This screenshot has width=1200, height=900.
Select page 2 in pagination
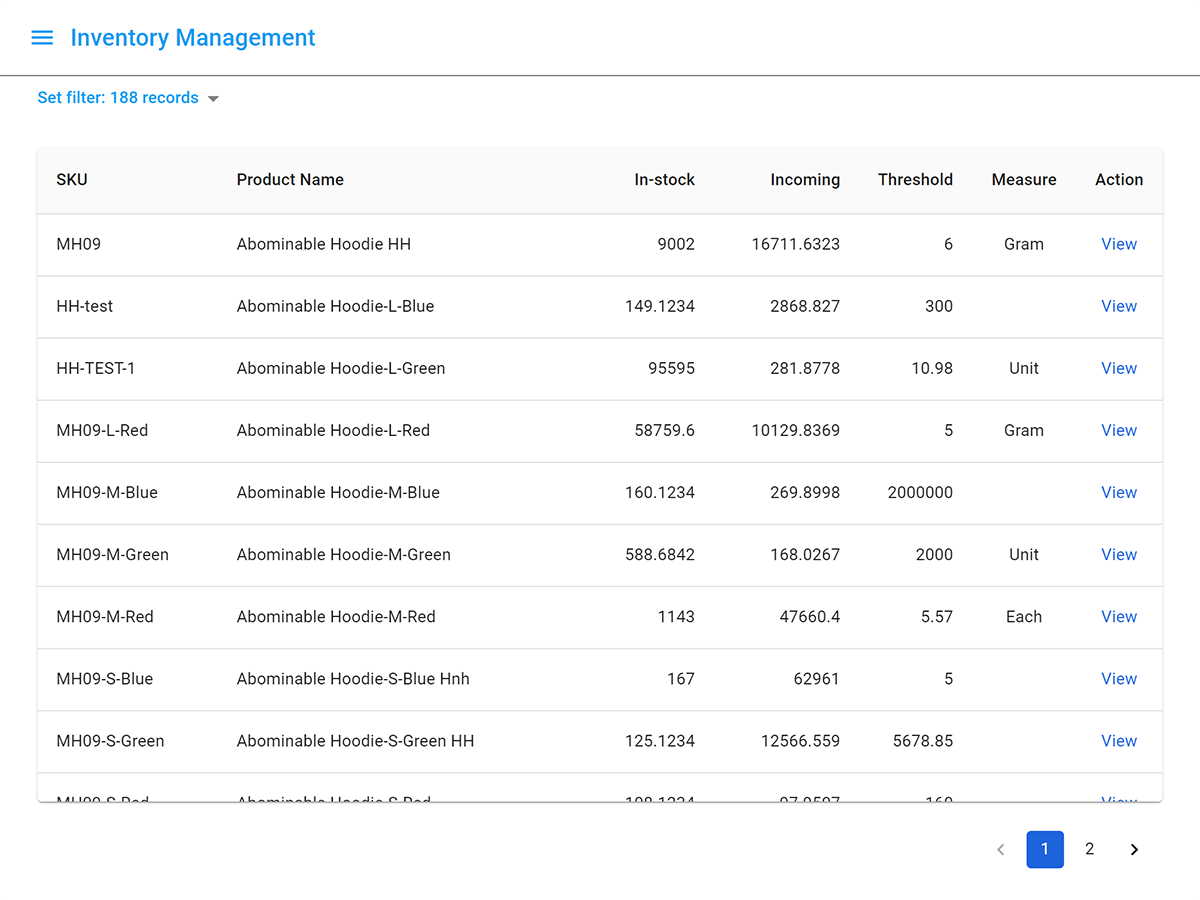click(1089, 849)
